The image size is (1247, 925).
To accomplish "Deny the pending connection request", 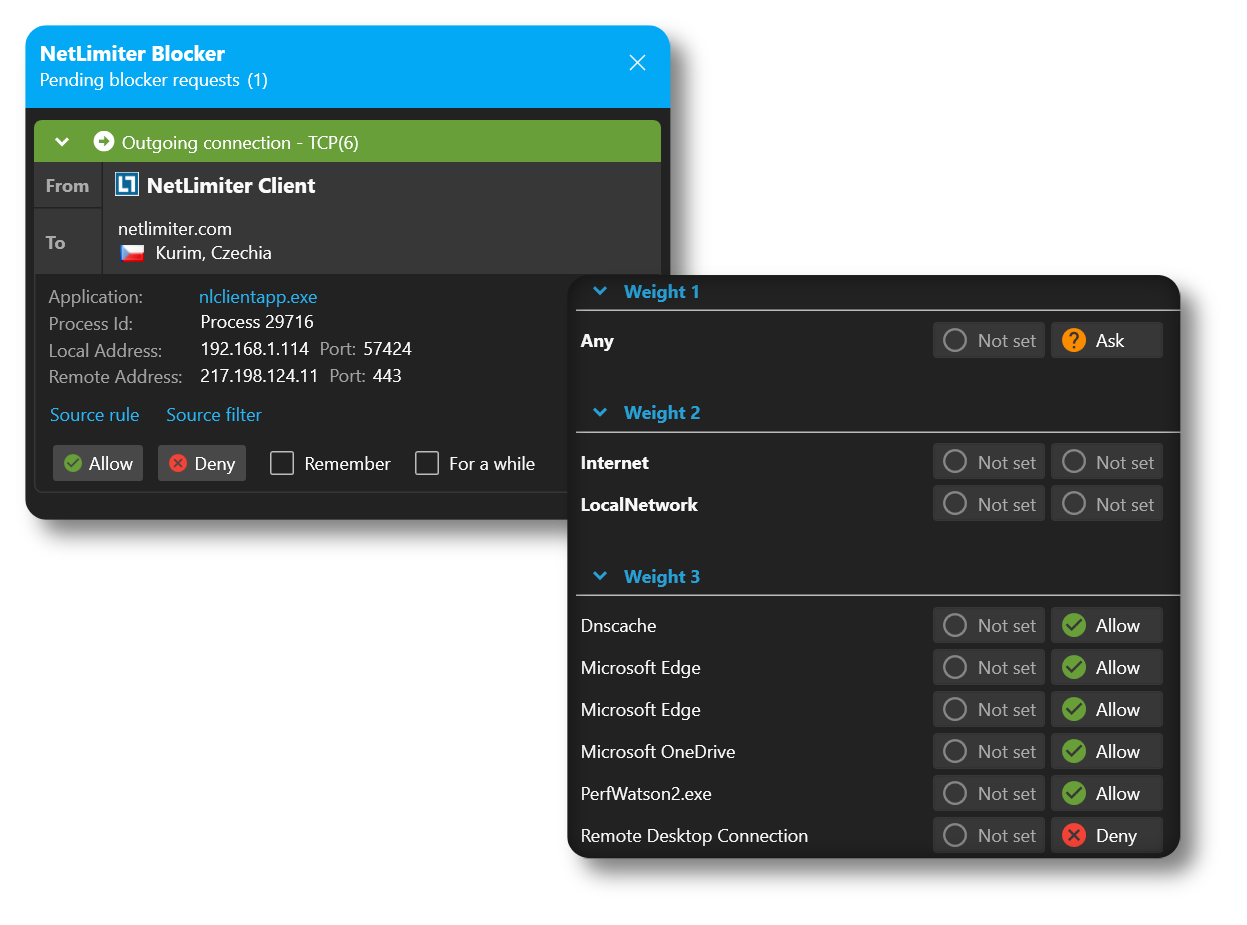I will (x=202, y=463).
